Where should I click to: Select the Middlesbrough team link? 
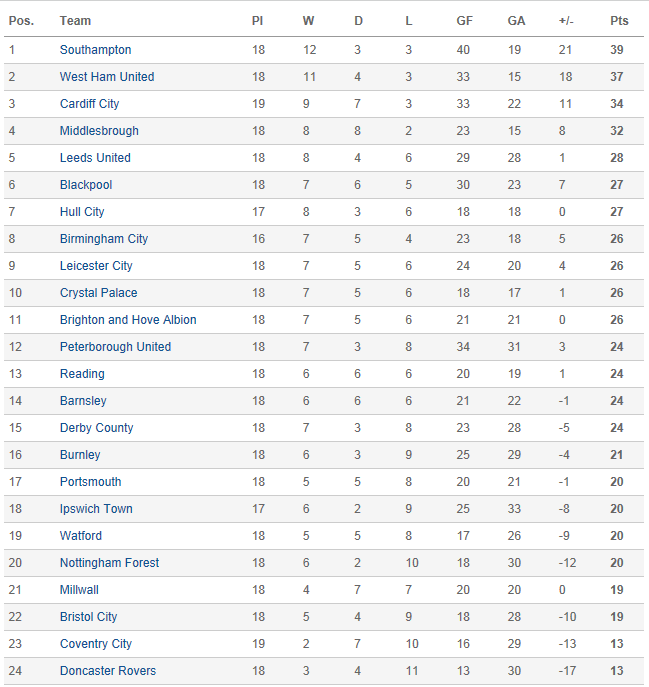(x=99, y=131)
